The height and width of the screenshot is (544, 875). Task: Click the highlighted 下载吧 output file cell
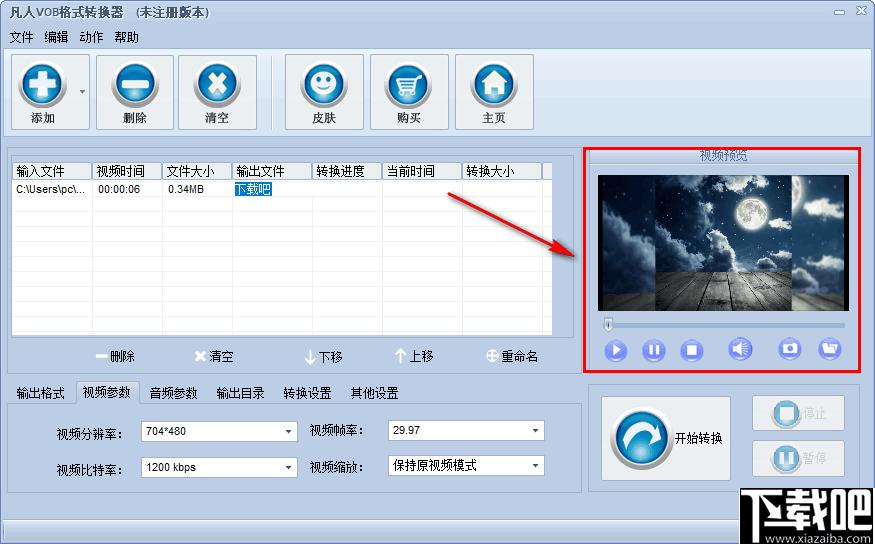pos(253,189)
